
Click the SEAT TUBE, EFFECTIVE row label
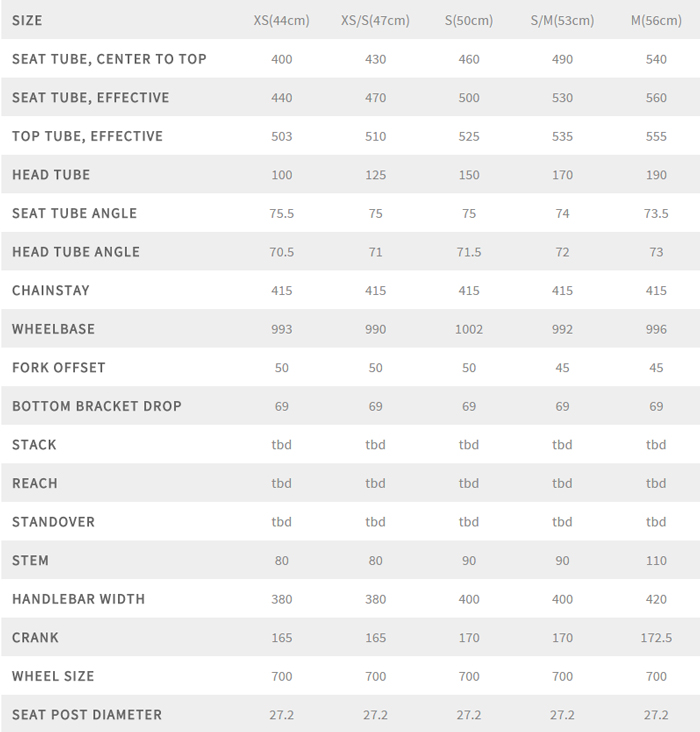click(x=90, y=98)
